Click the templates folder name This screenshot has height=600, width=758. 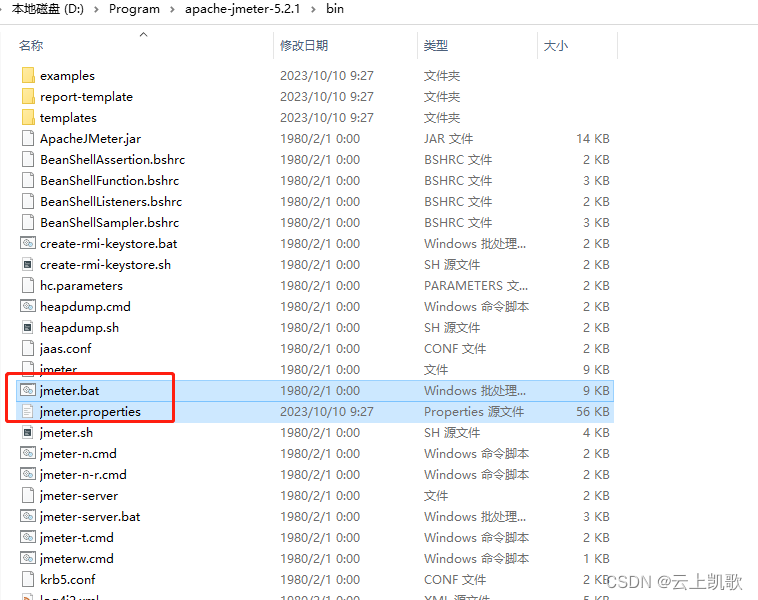tap(68, 117)
